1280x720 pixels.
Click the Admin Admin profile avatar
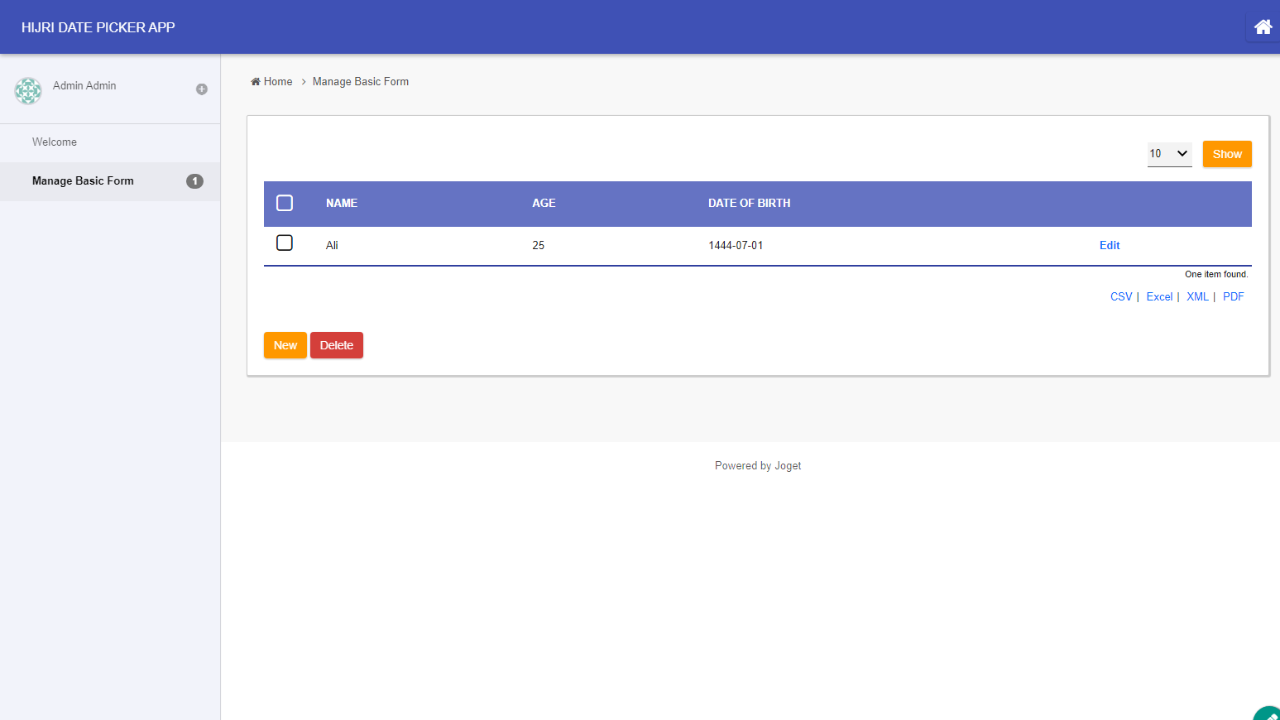[28, 91]
